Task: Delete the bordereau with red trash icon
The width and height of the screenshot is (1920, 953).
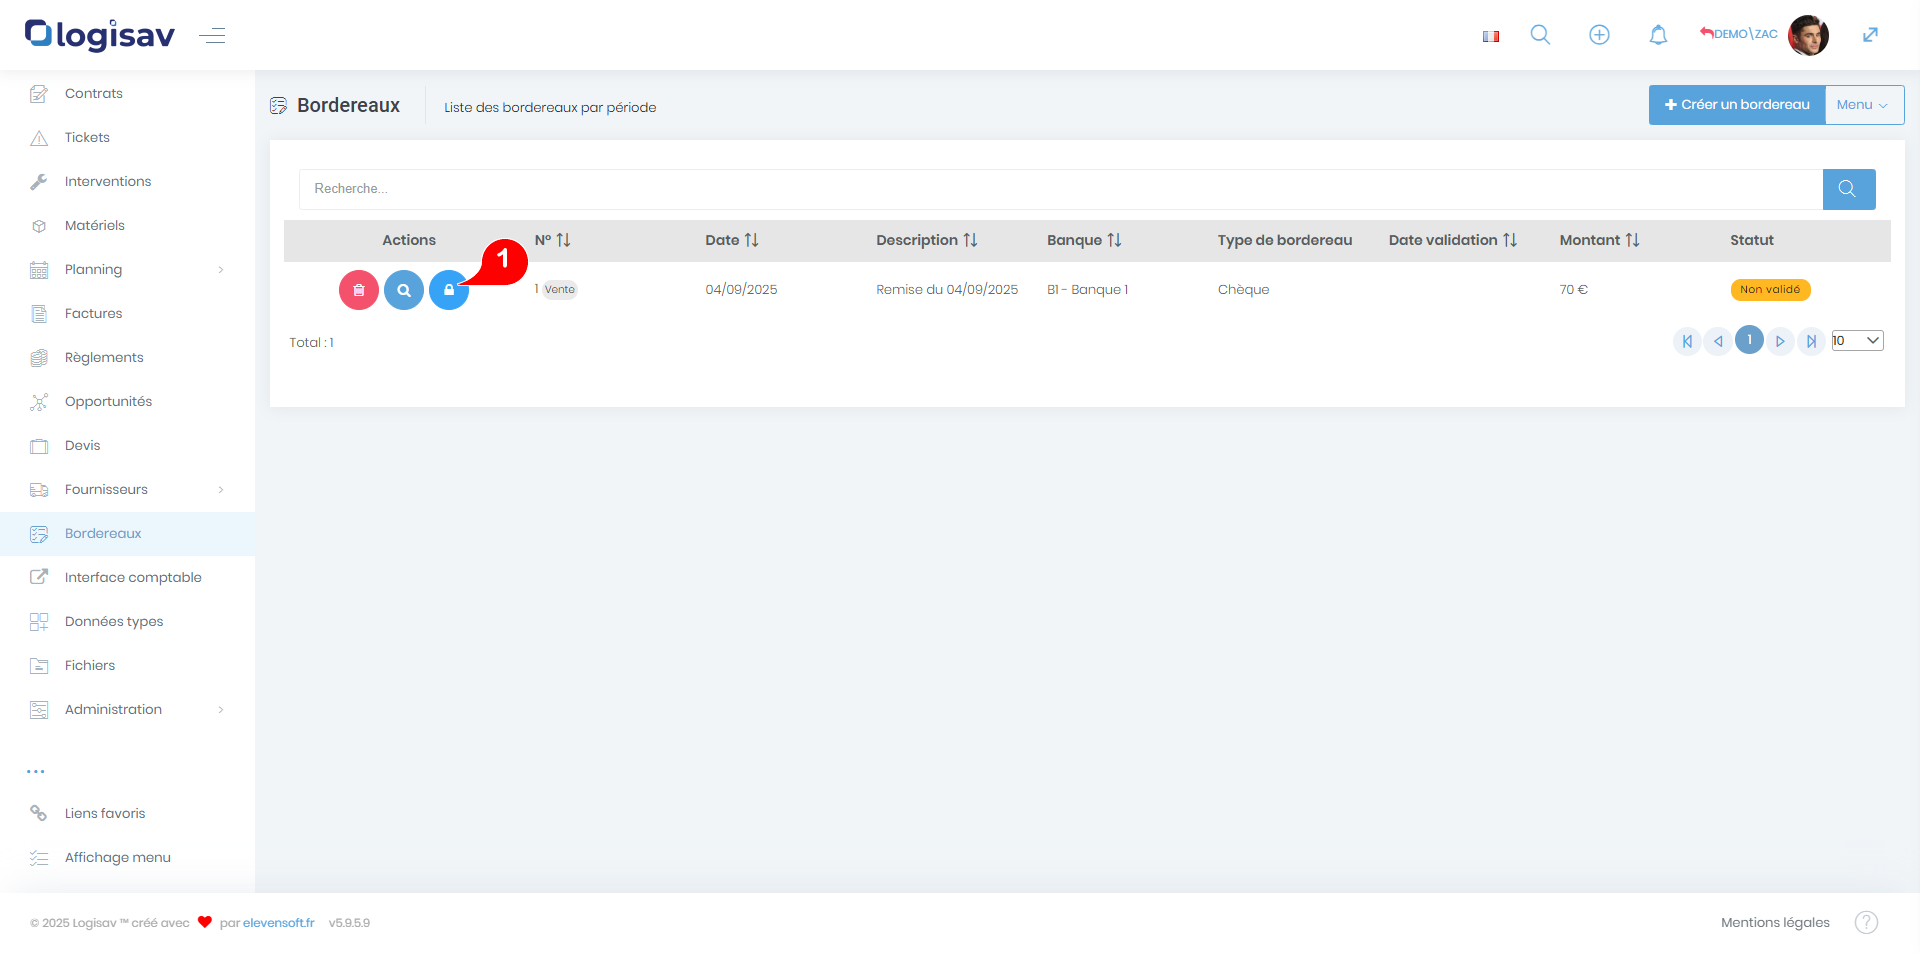Action: click(x=358, y=290)
